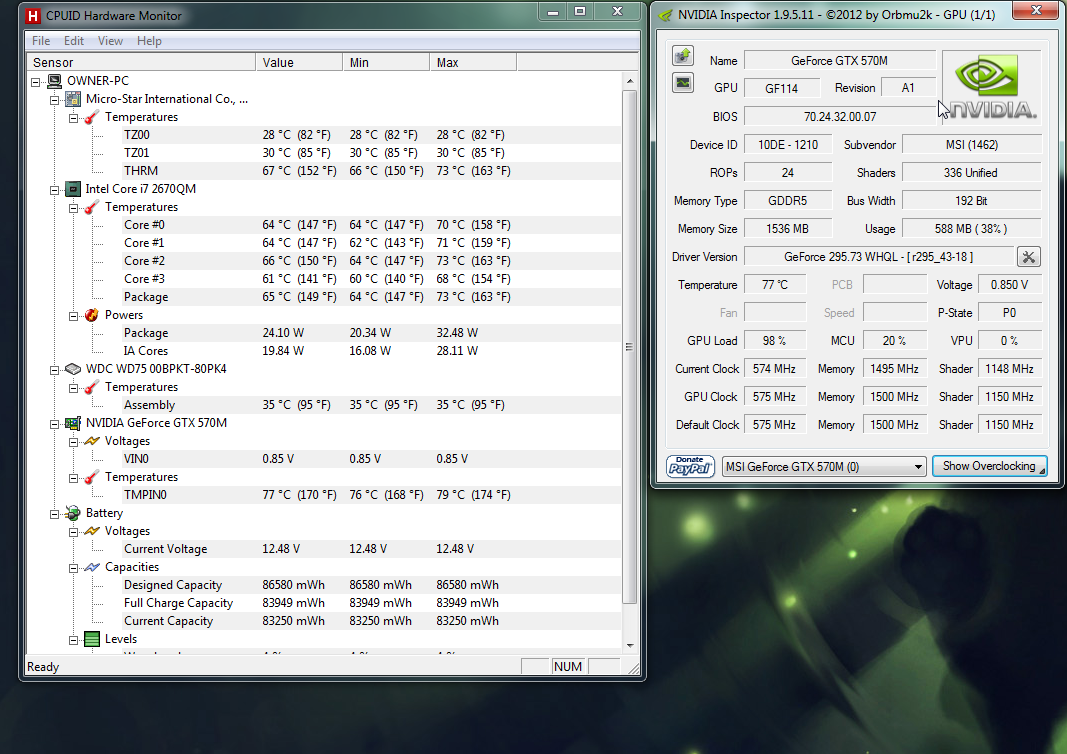This screenshot has width=1067, height=754.
Task: Open the View menu
Action: click(x=110, y=41)
